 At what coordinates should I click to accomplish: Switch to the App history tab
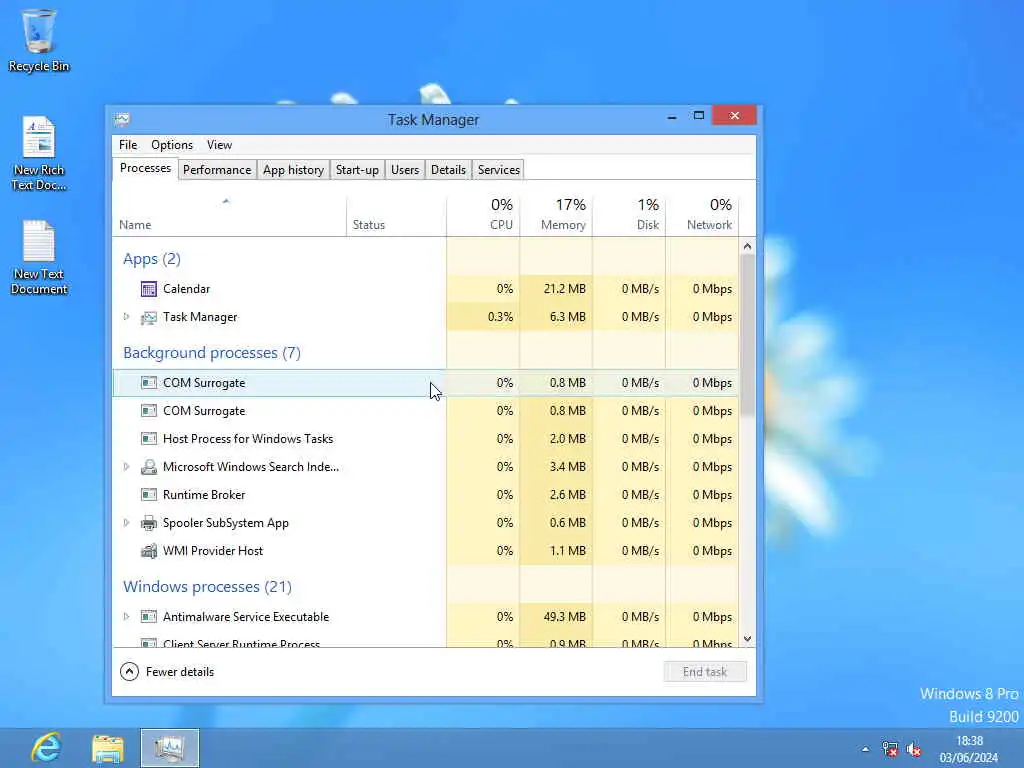coord(293,170)
